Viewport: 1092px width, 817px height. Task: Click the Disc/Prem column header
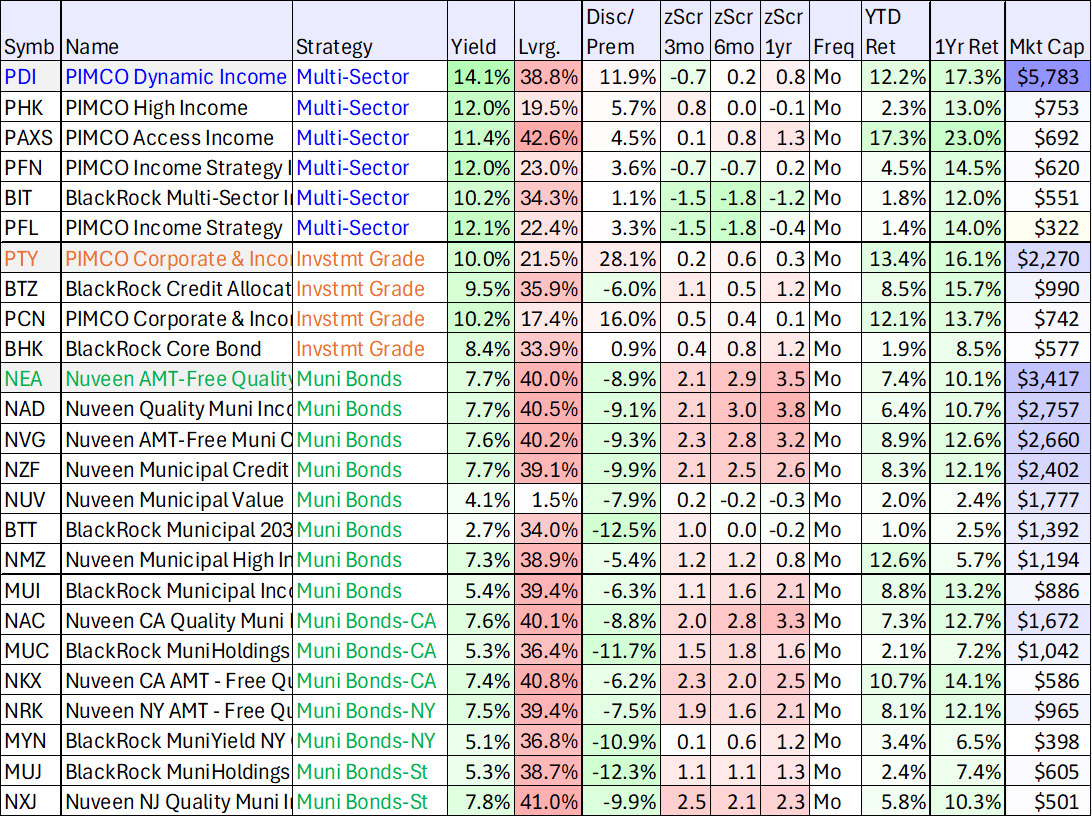coord(621,31)
